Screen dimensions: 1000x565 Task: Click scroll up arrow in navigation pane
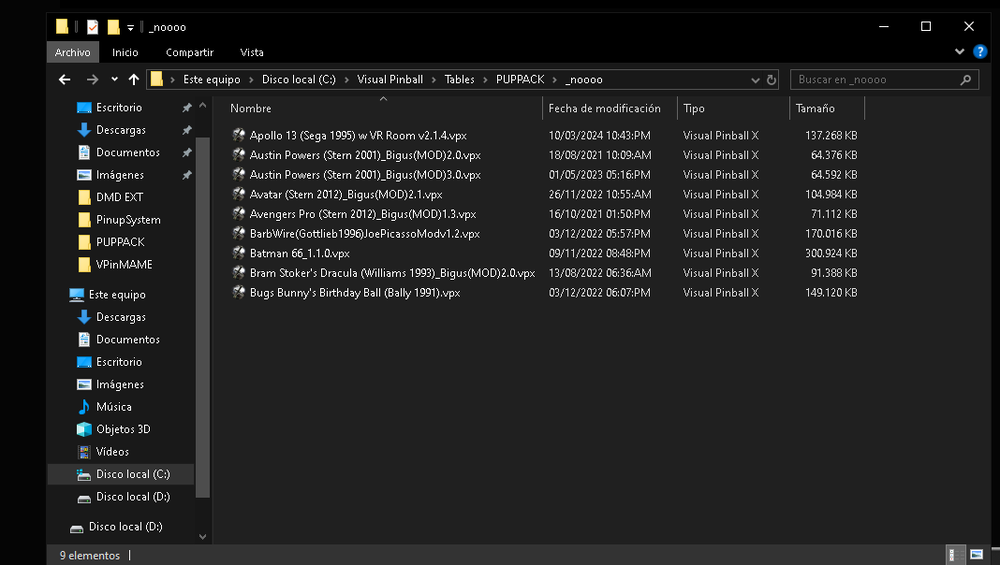point(203,106)
